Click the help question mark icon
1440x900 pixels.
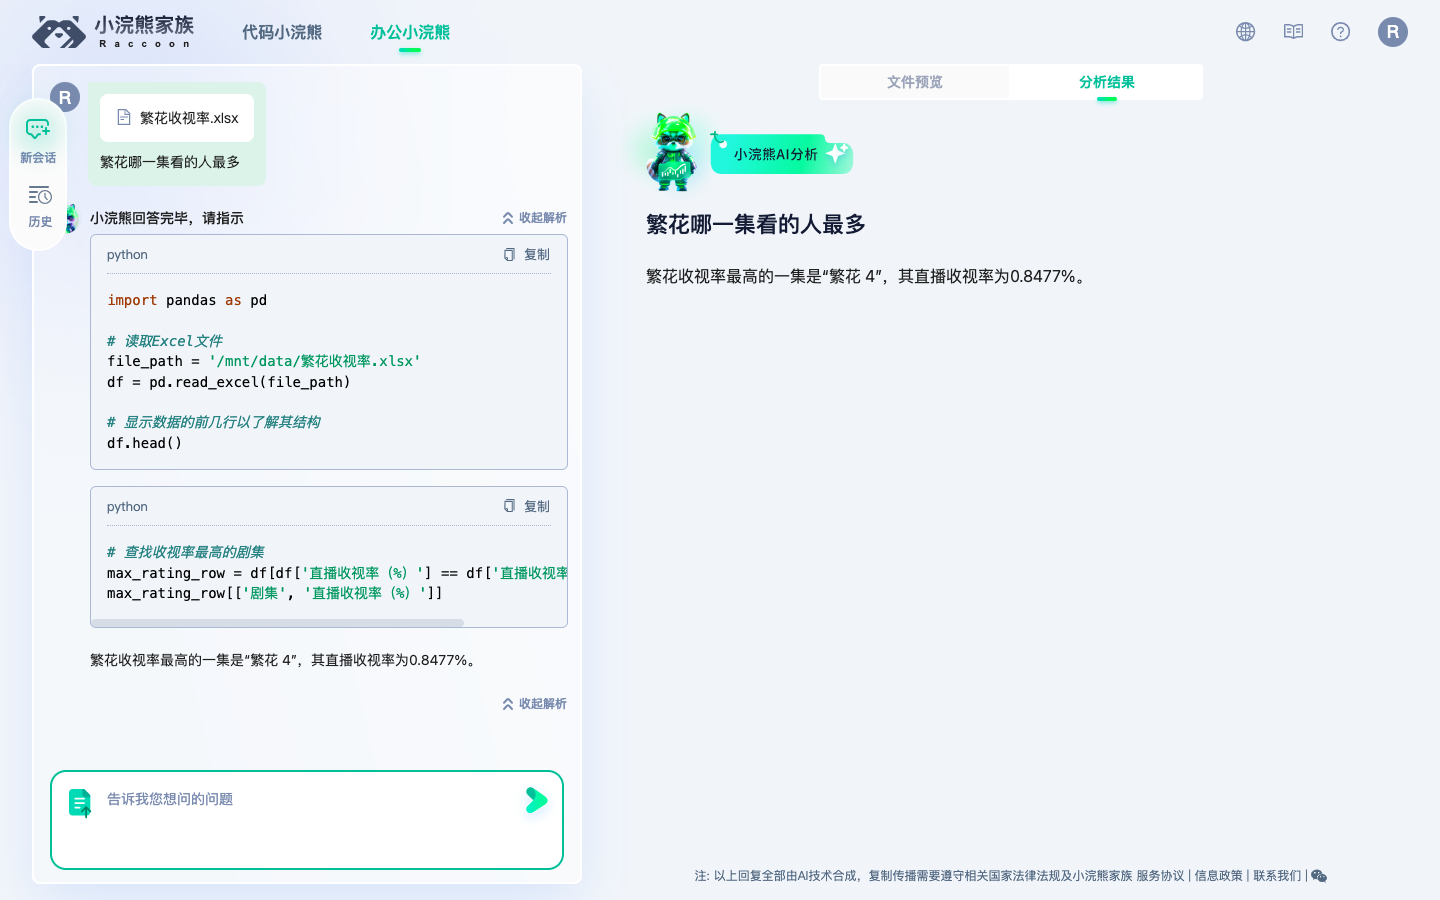point(1340,31)
